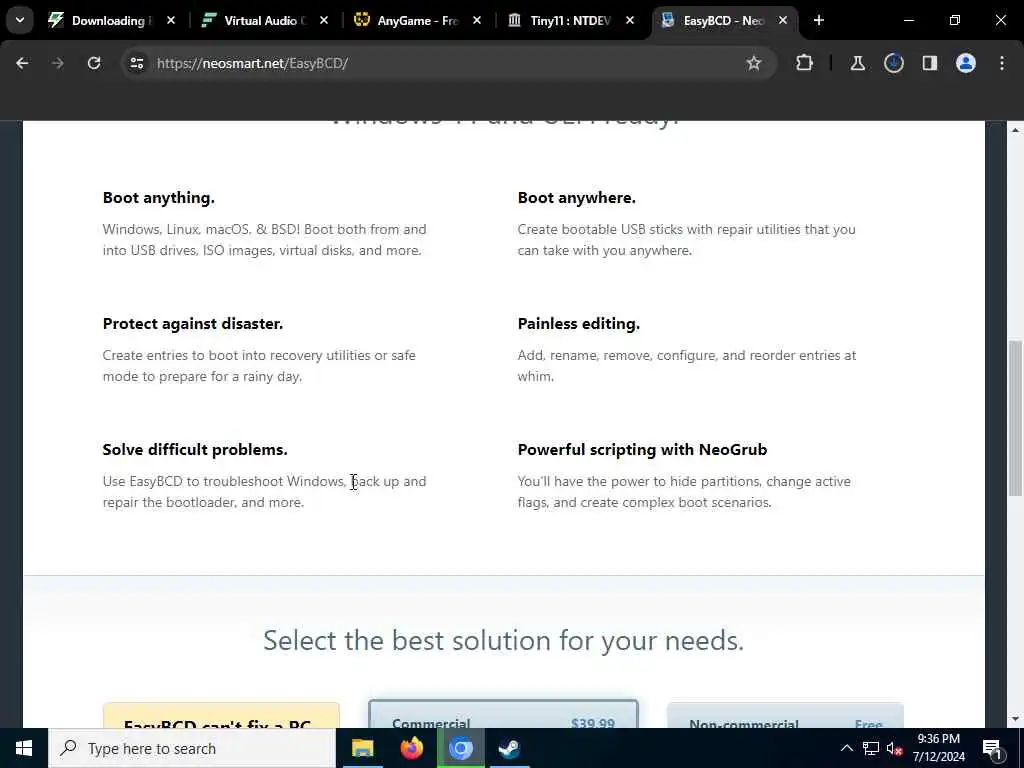The image size is (1024, 768).
Task: Open the Chrome three-dot menu
Action: point(1002,63)
